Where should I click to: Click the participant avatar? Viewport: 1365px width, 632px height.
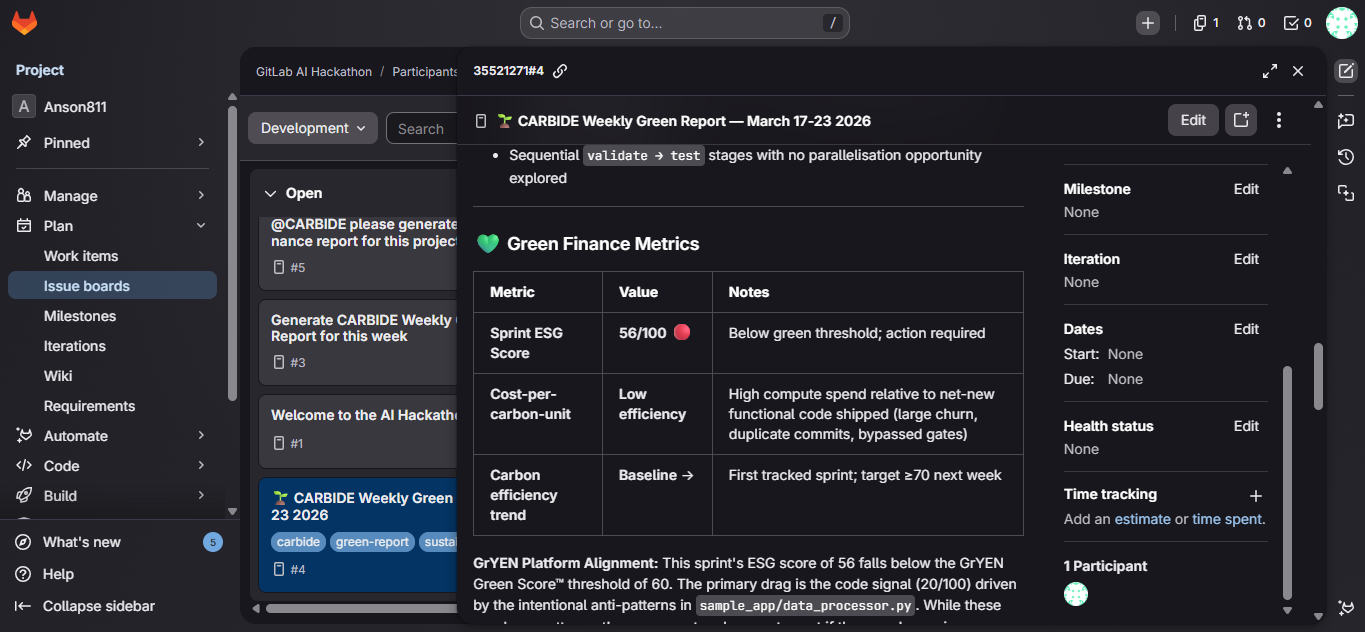pyautogui.click(x=1076, y=594)
